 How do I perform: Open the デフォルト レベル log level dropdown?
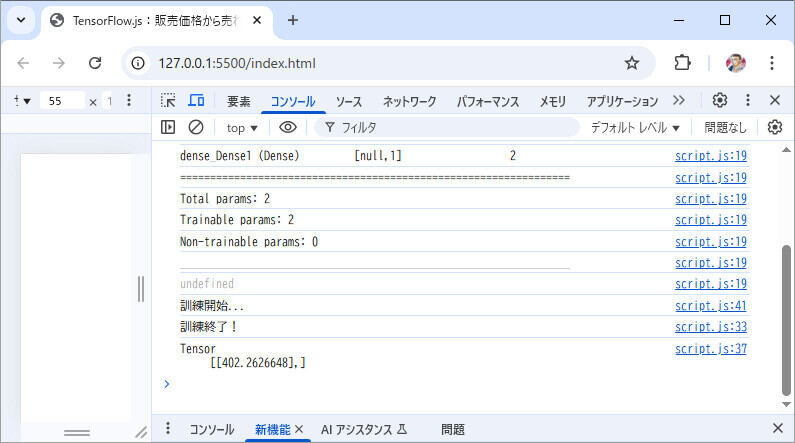[x=635, y=128]
